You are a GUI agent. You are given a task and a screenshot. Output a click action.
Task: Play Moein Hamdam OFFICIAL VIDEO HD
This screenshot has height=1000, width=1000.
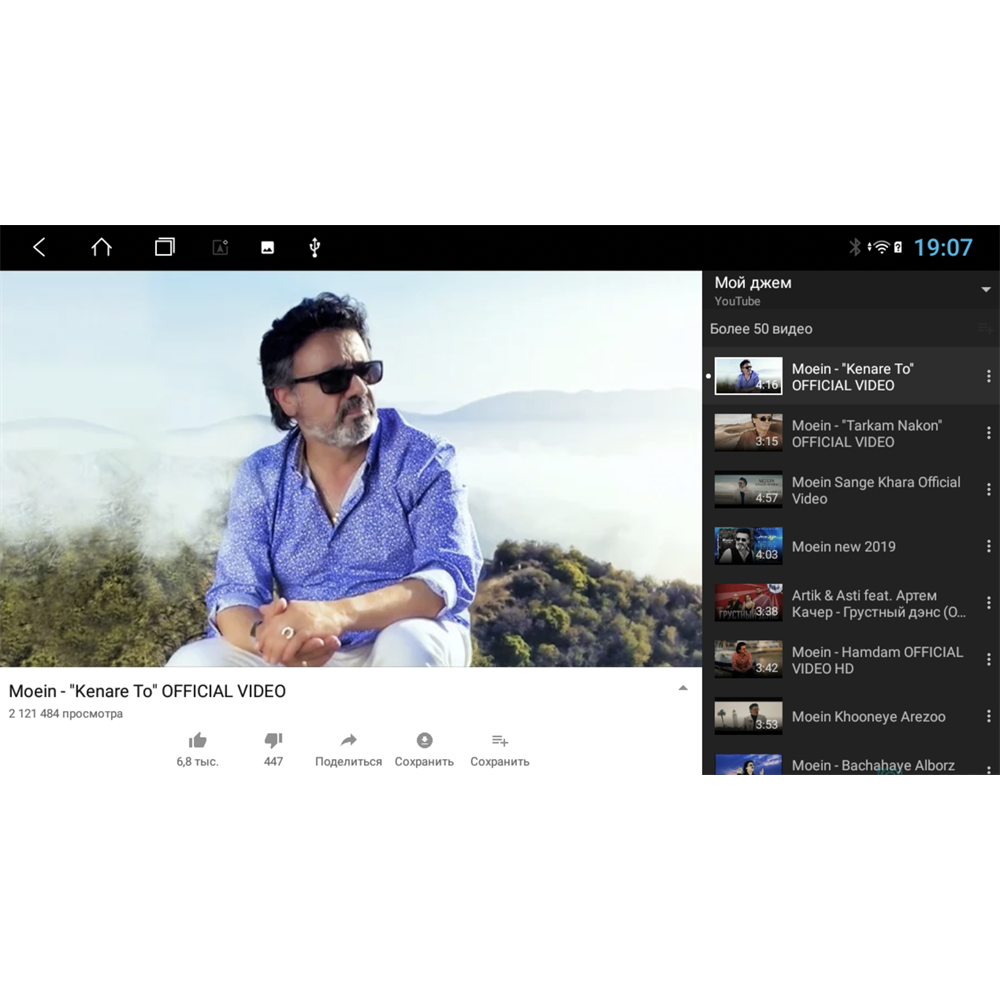(x=851, y=660)
